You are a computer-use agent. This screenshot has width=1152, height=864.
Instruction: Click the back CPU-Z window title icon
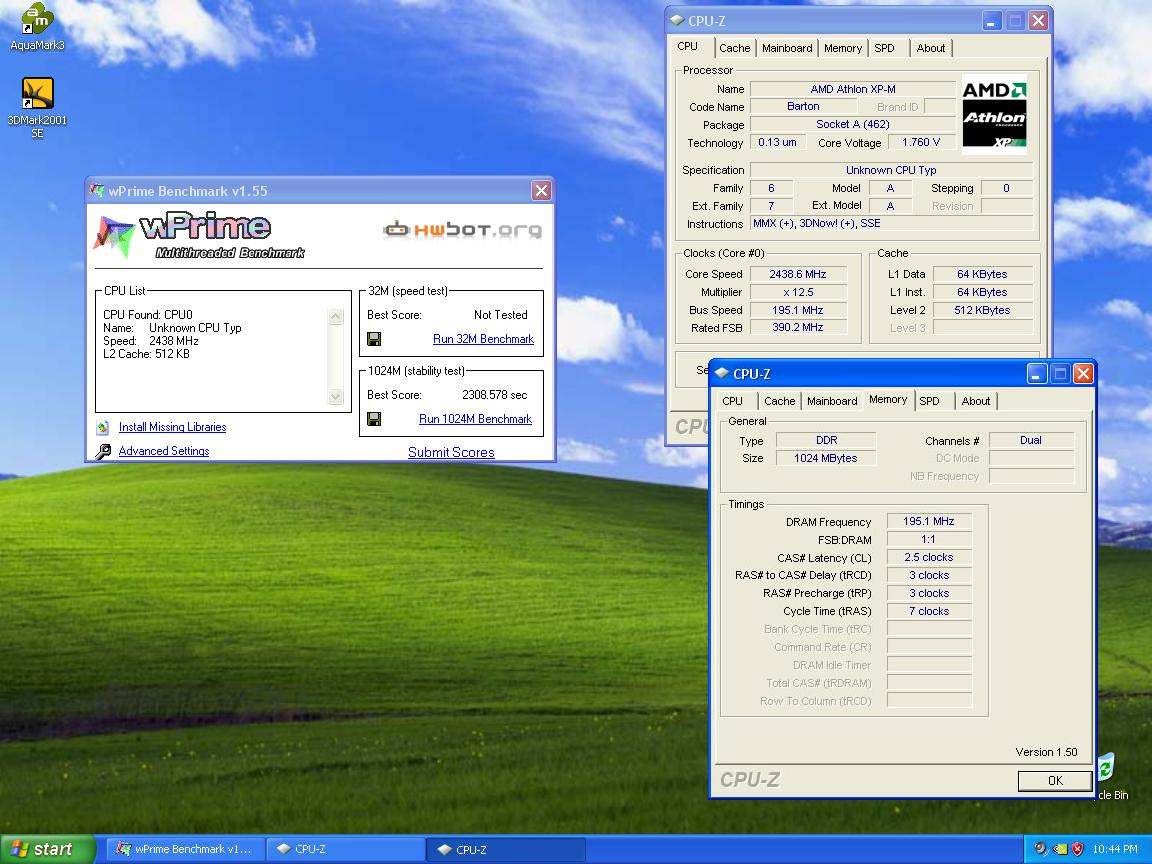click(x=677, y=21)
